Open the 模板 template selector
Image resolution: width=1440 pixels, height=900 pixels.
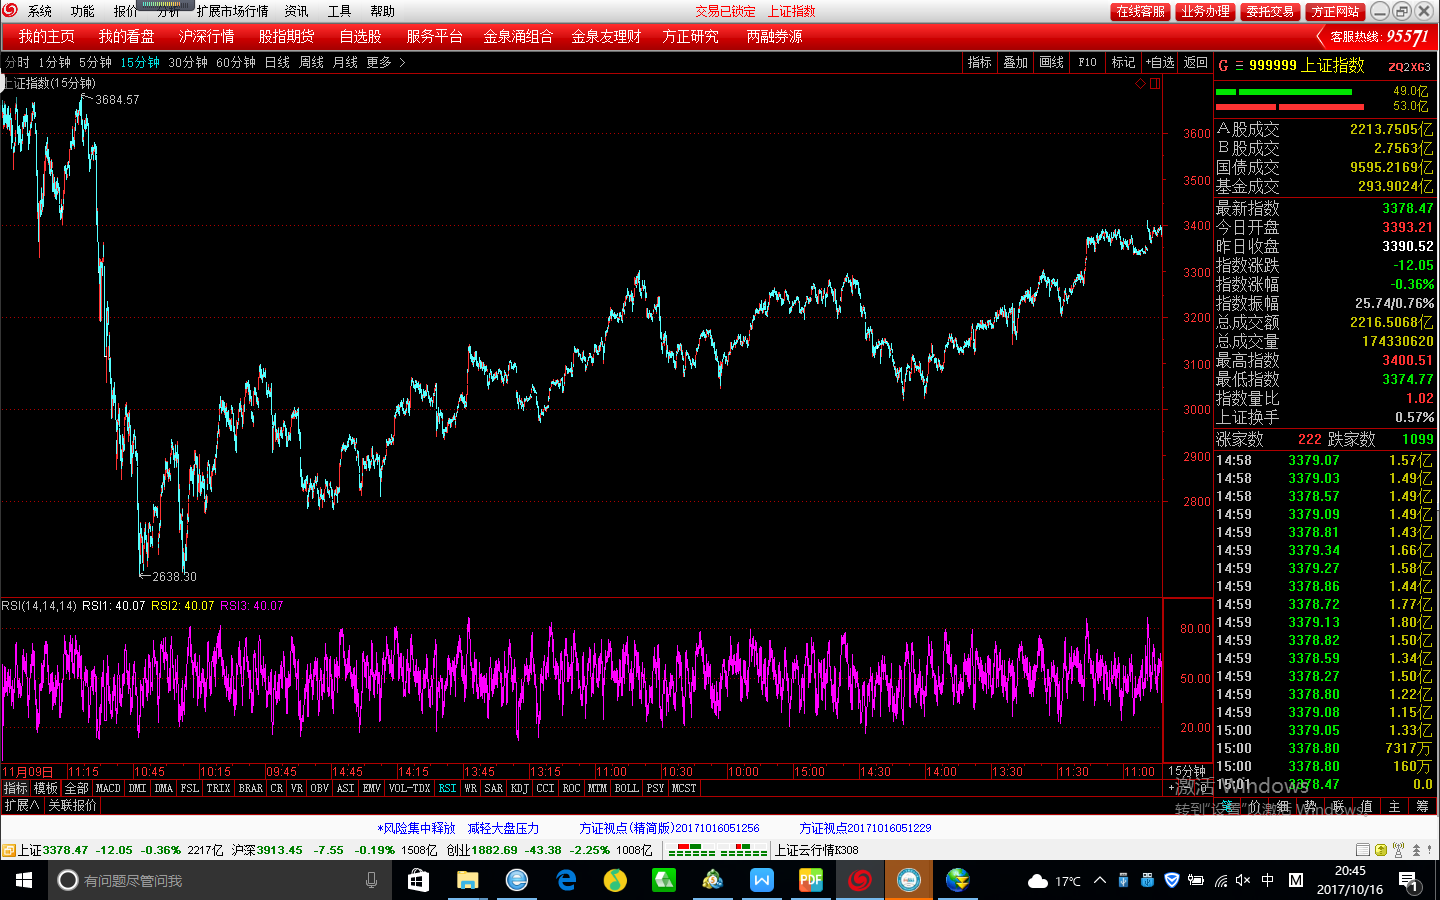tap(46, 788)
